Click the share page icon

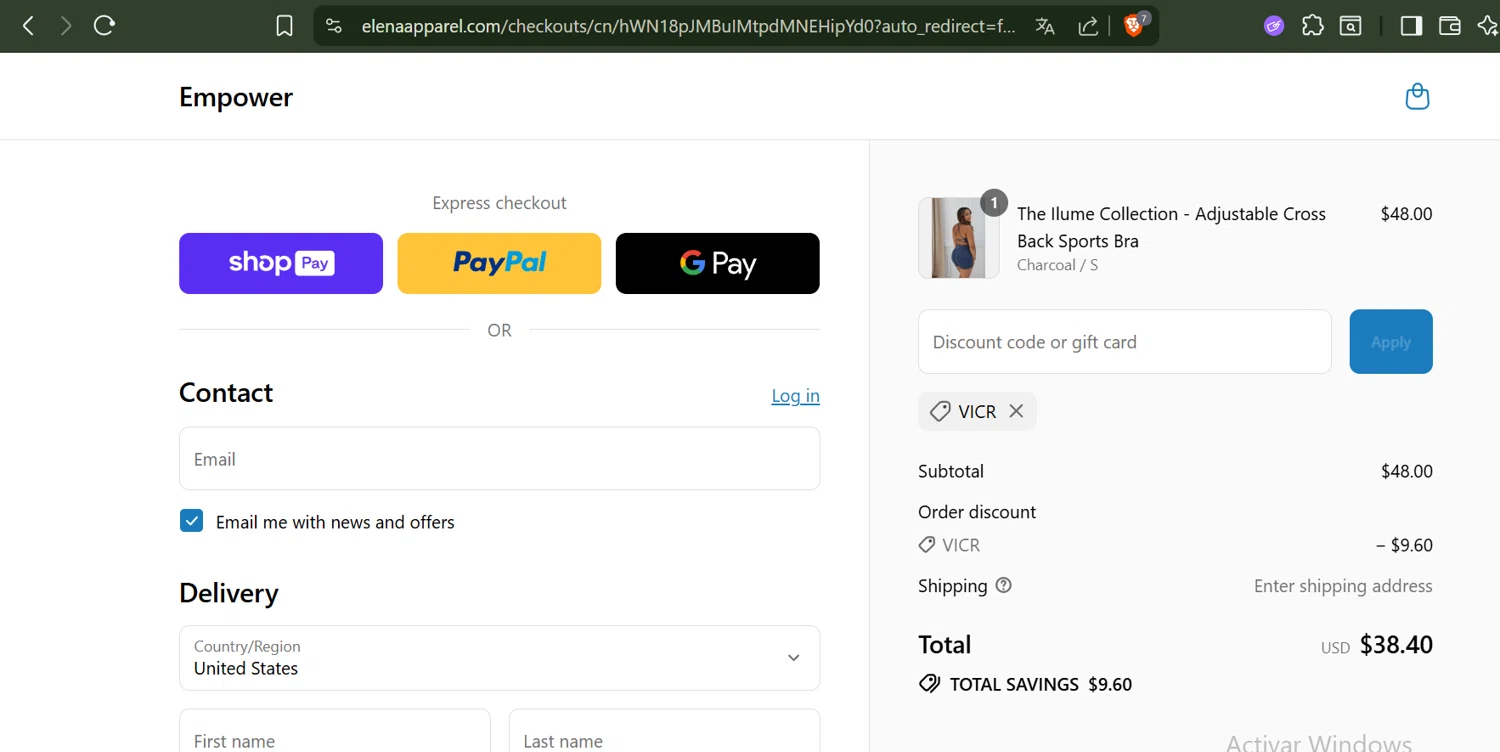[x=1088, y=26]
